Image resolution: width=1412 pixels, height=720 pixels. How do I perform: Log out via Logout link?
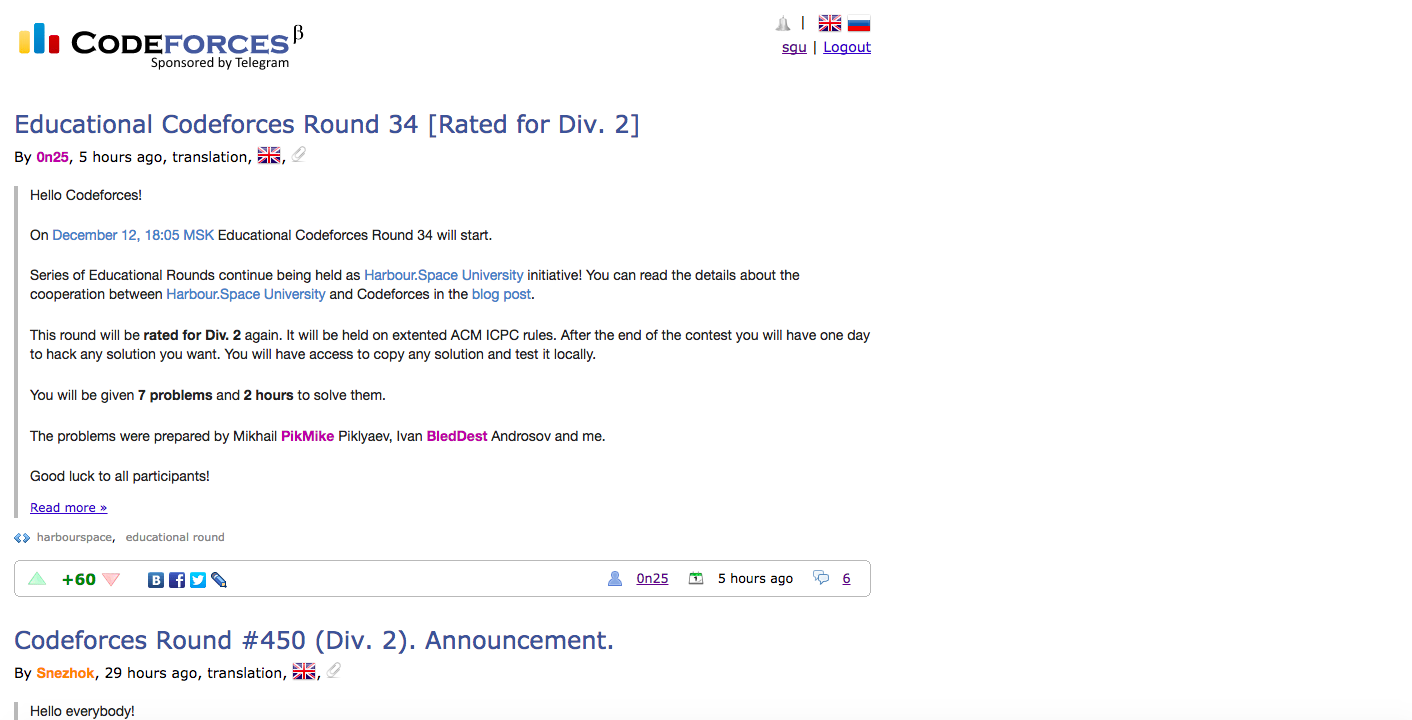(847, 47)
